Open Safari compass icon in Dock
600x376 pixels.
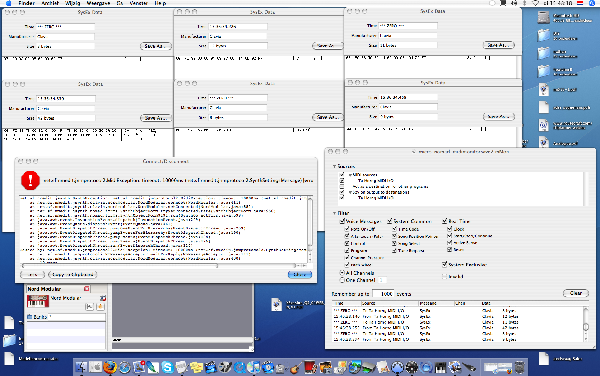[124, 367]
